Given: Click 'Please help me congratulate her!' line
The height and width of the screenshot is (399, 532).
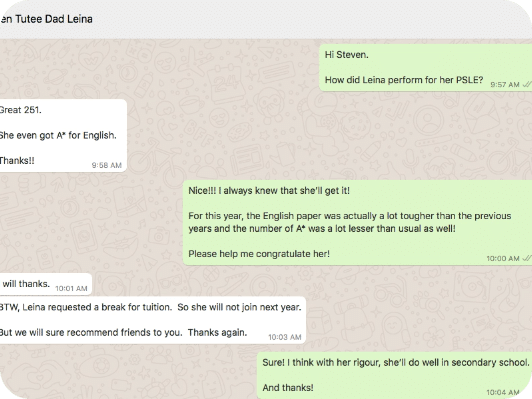Looking at the screenshot, I should click(x=259, y=254).
